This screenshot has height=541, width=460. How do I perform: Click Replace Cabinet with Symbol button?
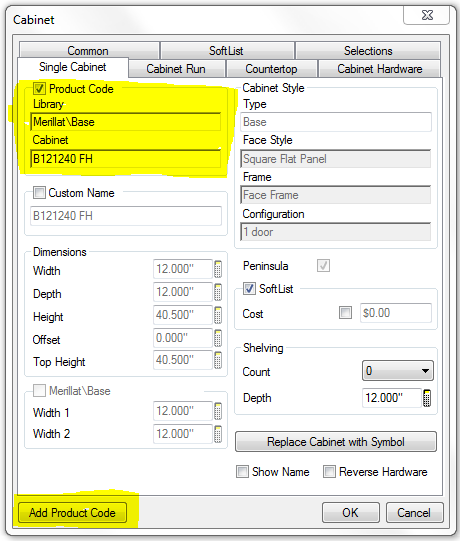point(336,442)
